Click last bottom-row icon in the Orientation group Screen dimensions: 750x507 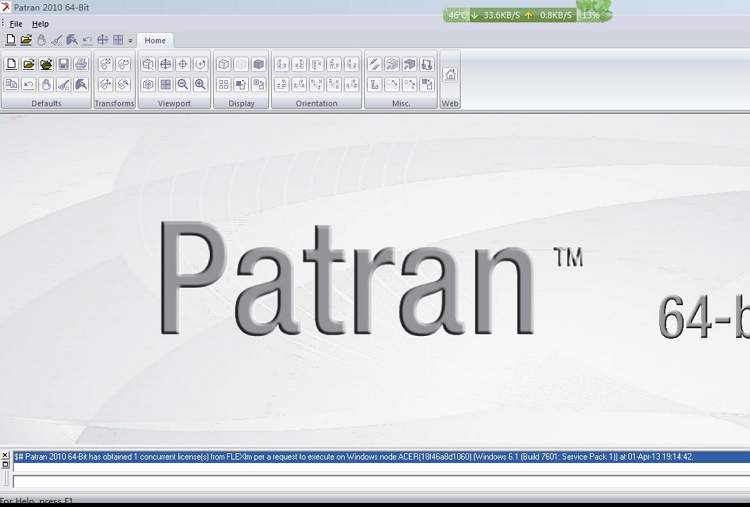pyautogui.click(x=351, y=85)
